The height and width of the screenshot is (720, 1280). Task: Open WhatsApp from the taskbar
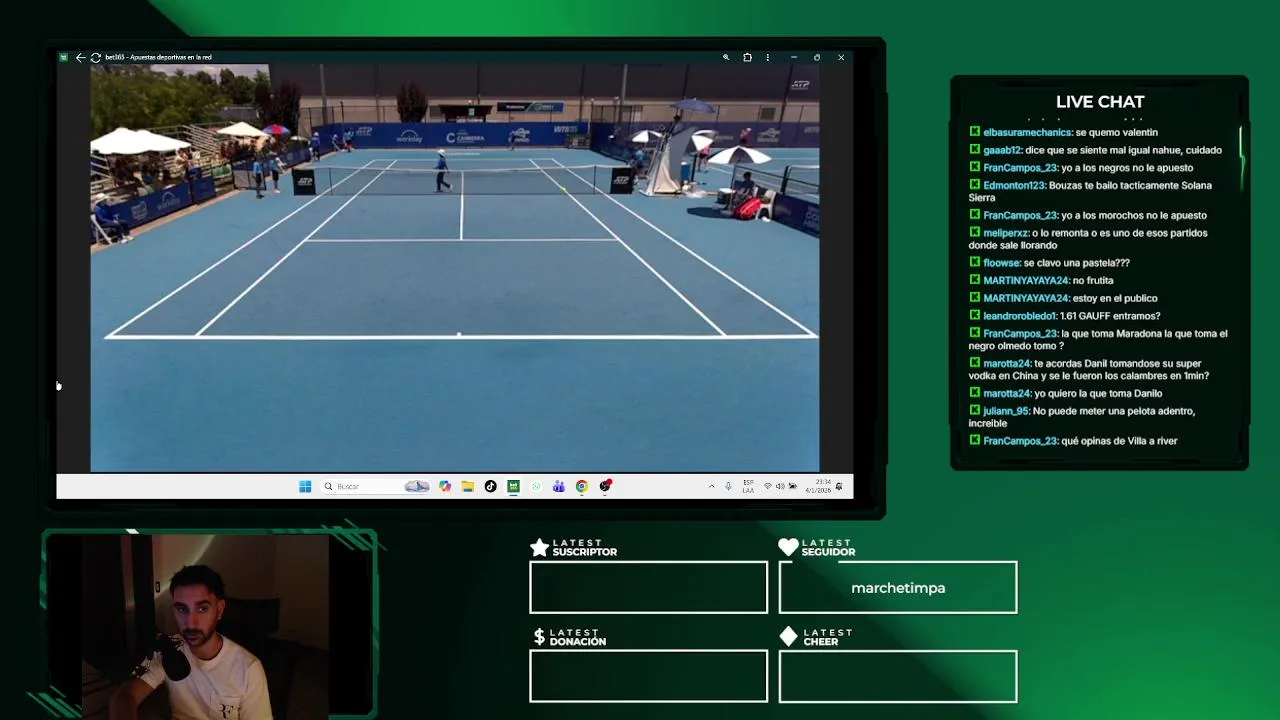[536, 486]
